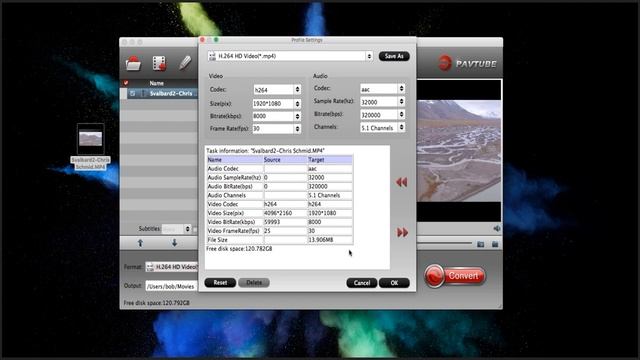
Task: Click the Delete button
Action: coord(254,282)
